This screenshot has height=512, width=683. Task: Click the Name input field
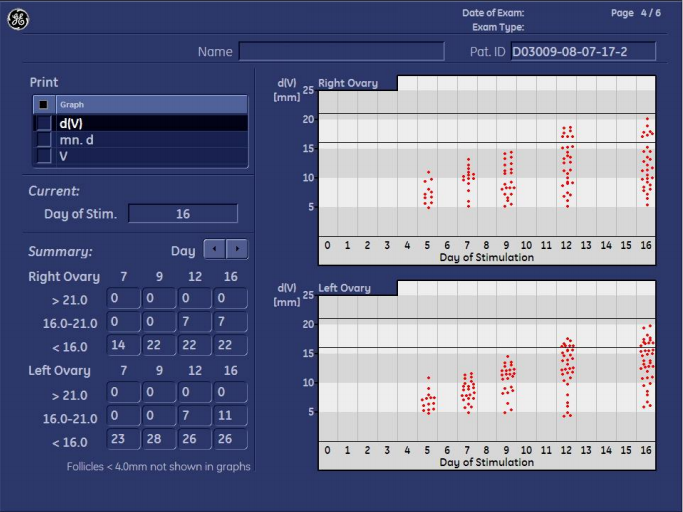tap(342, 51)
